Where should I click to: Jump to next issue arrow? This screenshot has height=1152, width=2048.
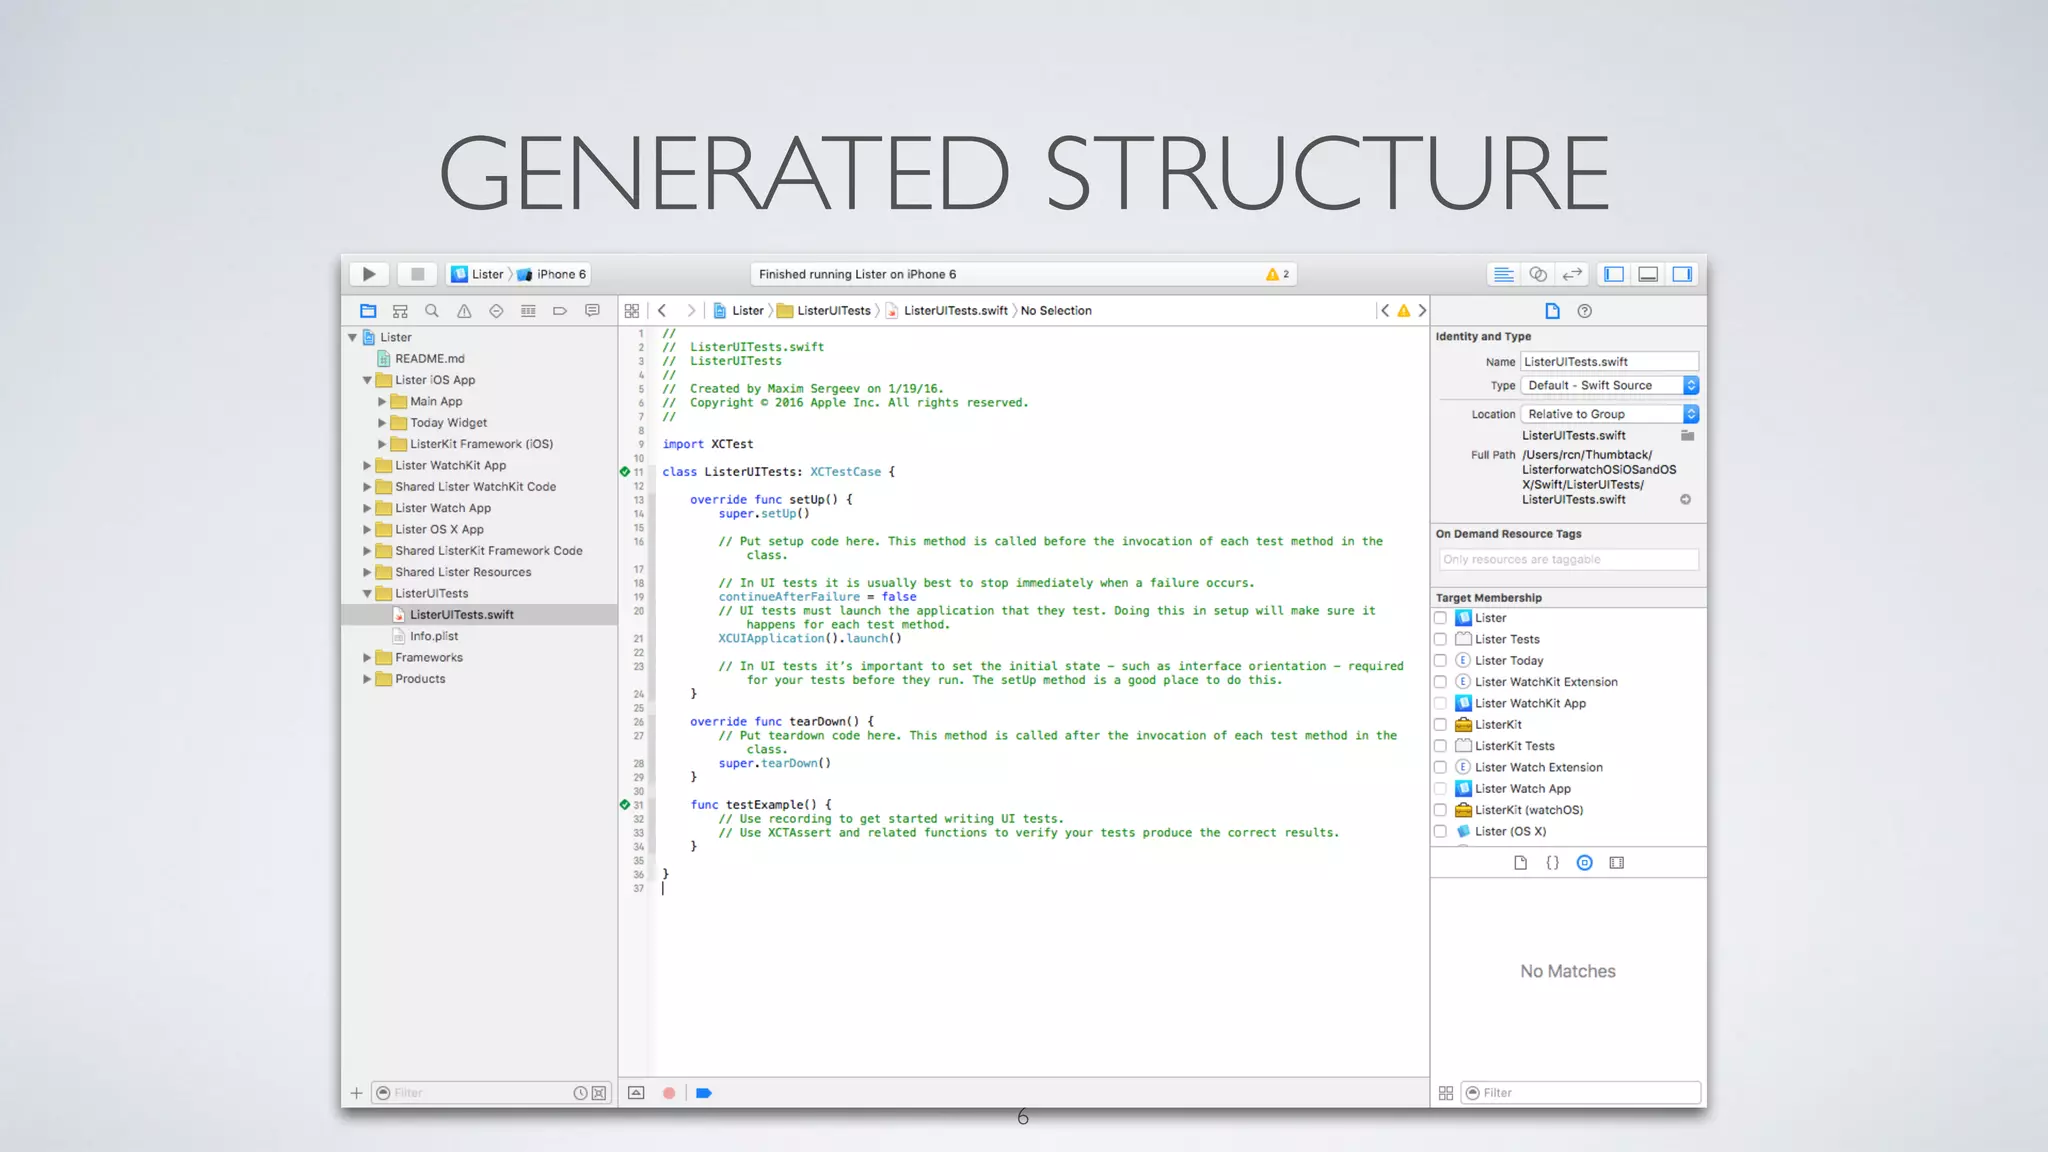1422,311
